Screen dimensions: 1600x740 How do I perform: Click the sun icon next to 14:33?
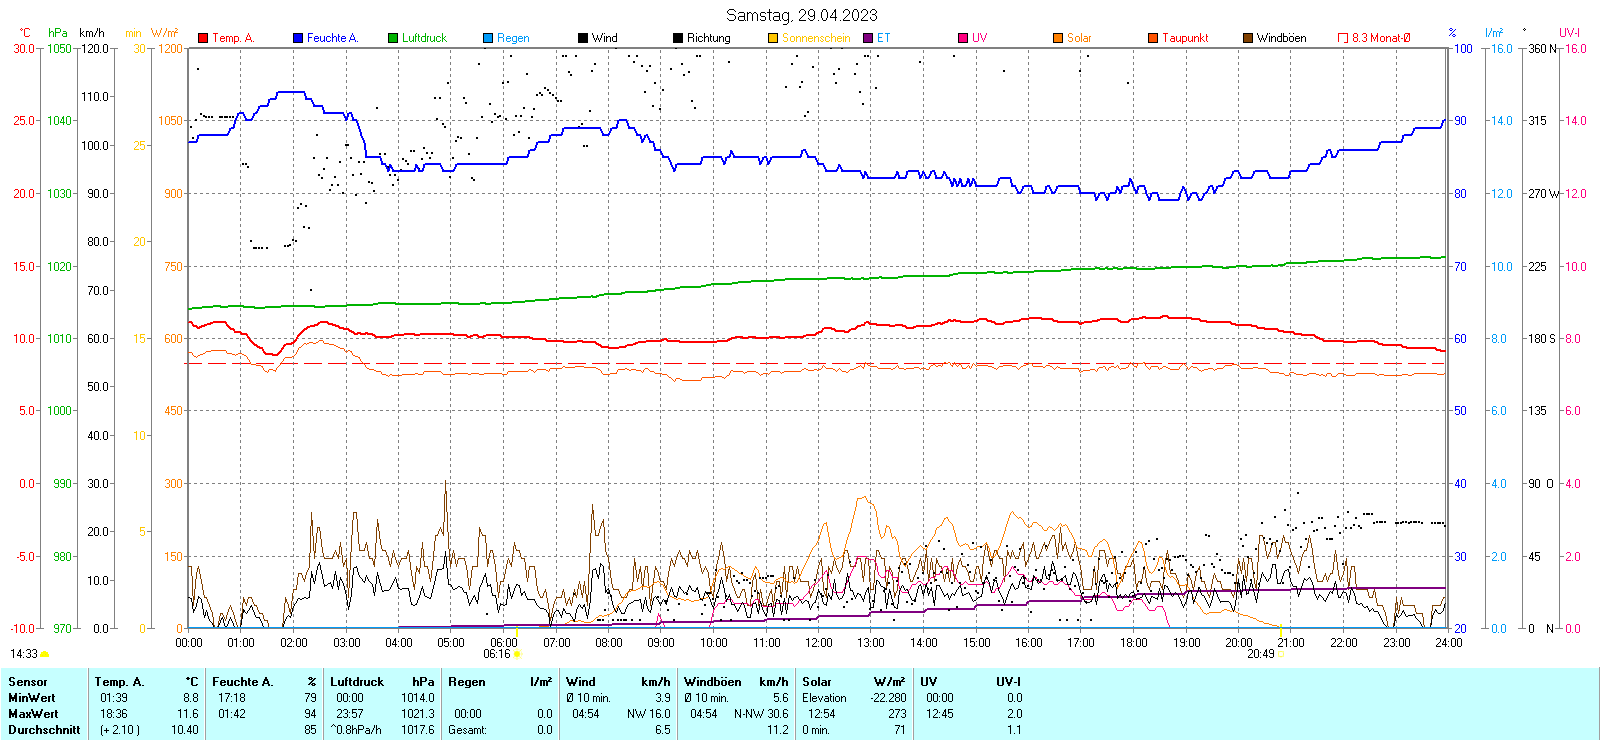click(x=44, y=654)
